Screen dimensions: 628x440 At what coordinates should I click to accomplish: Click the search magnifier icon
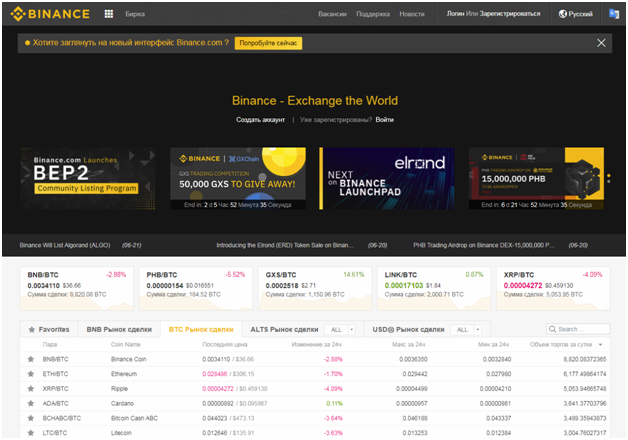point(552,329)
